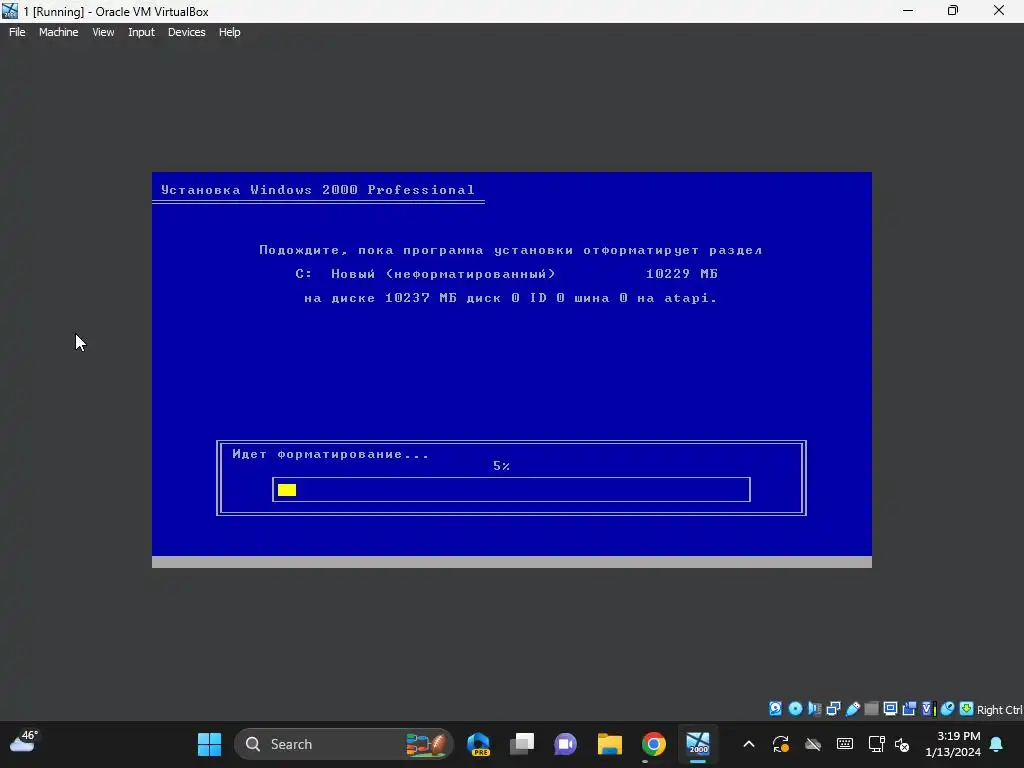Click the recording indicator icon
This screenshot has height=768, width=1024.
(909, 709)
